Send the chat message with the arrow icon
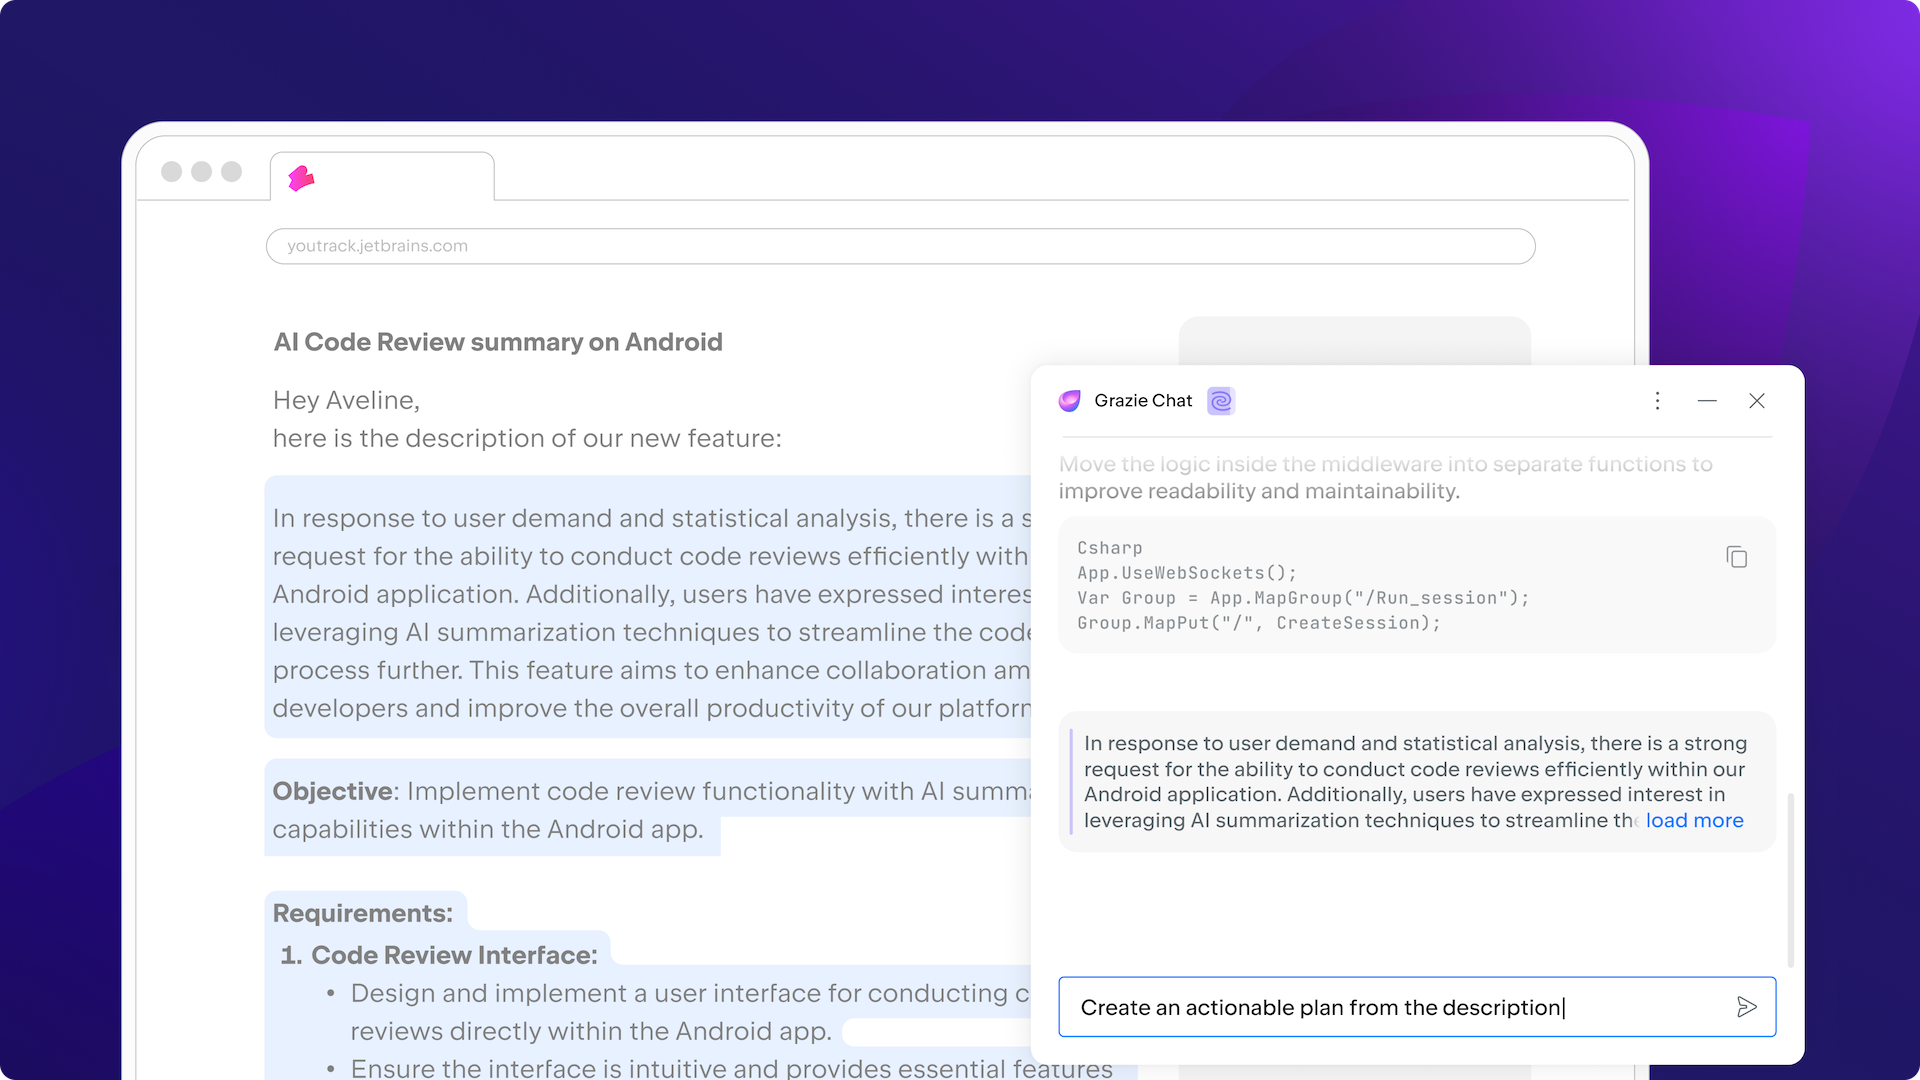 1747,1007
